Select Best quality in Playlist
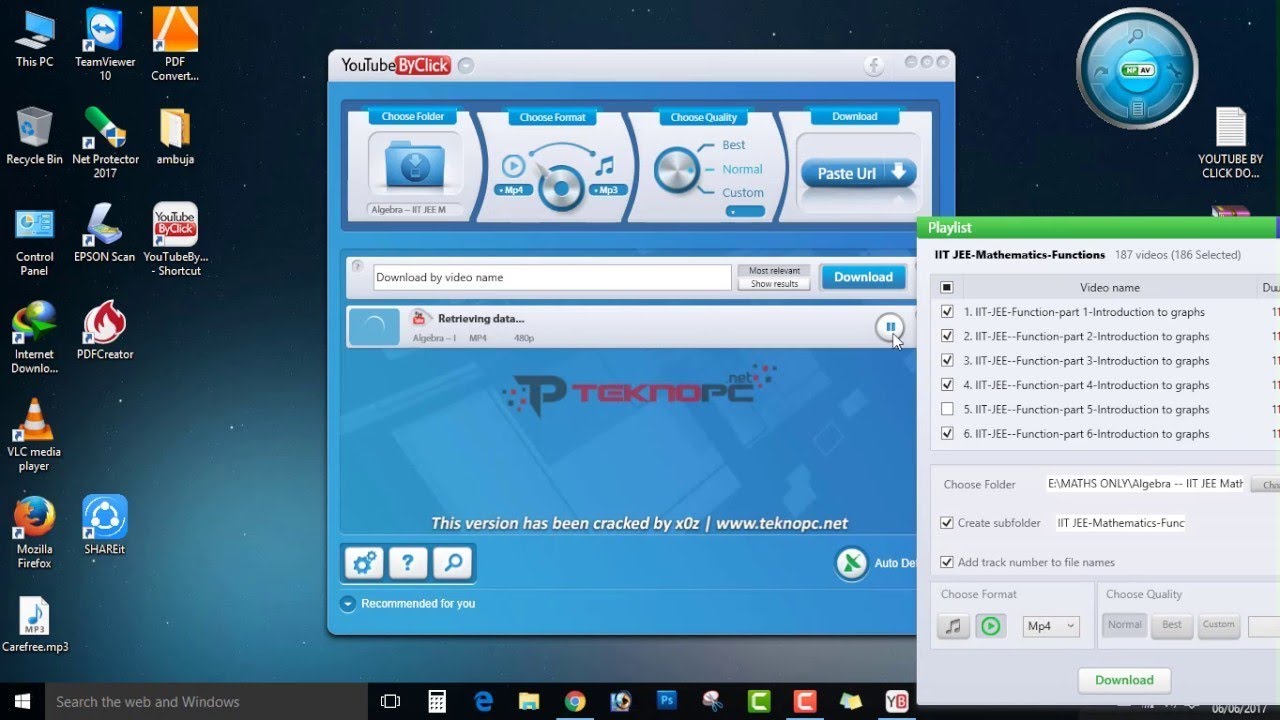The width and height of the screenshot is (1280, 720). coord(1171,625)
